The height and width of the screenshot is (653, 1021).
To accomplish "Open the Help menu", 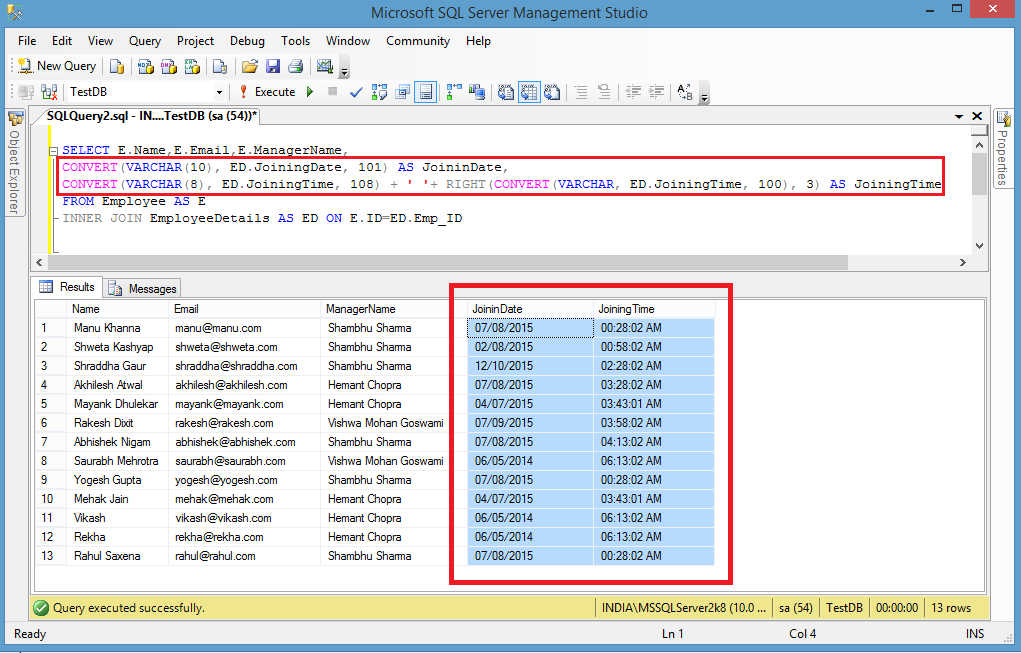I will coord(478,41).
